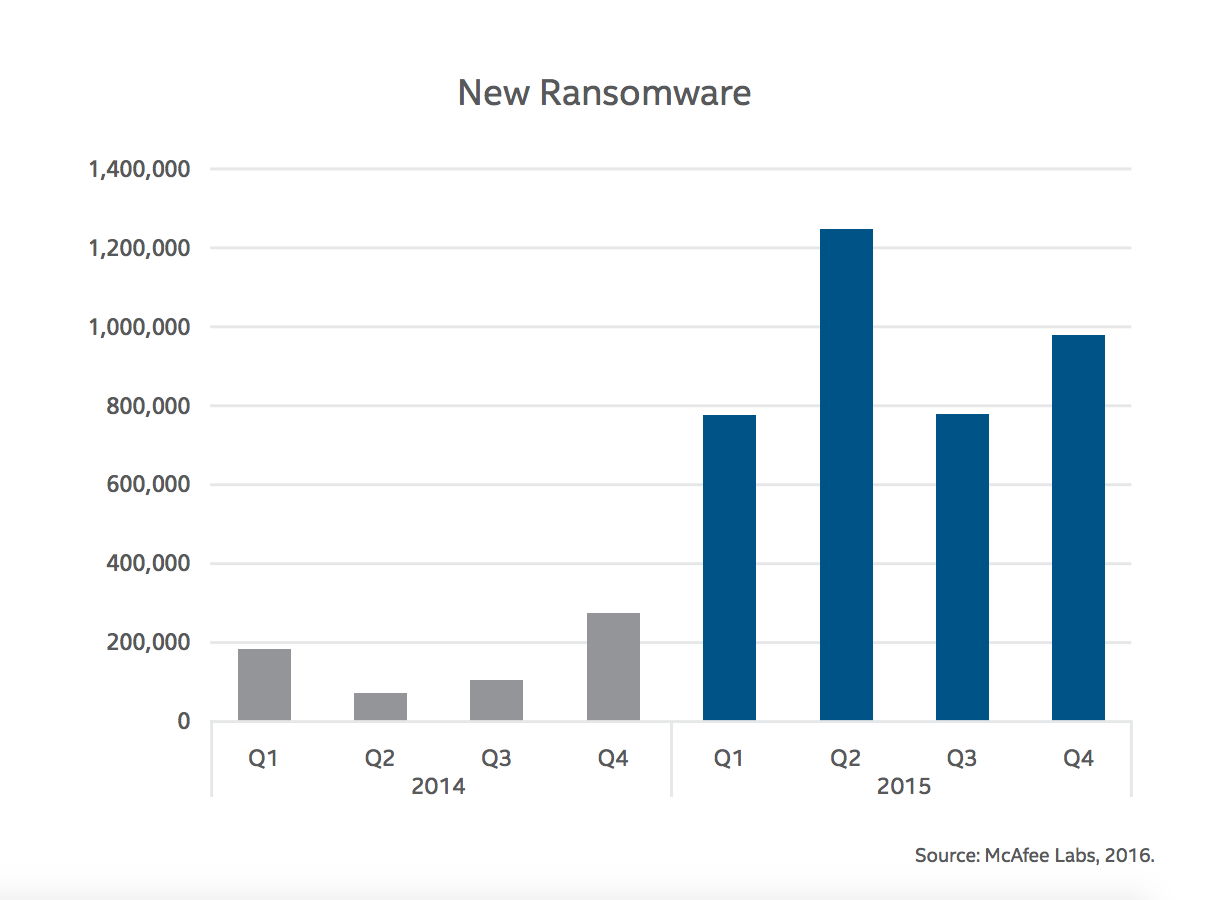
Task: Select the 600,000 axis label
Action: point(148,485)
